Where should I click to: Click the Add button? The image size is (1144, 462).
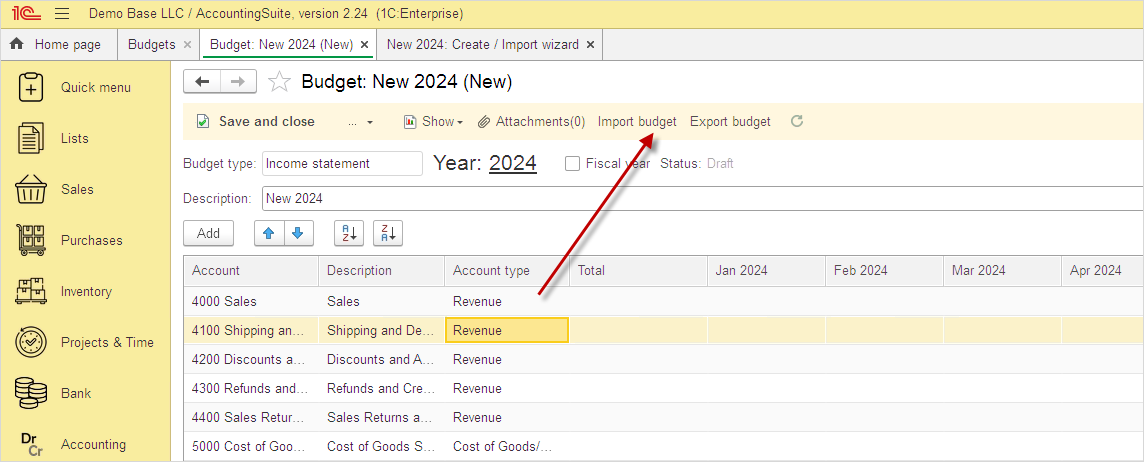click(x=208, y=234)
